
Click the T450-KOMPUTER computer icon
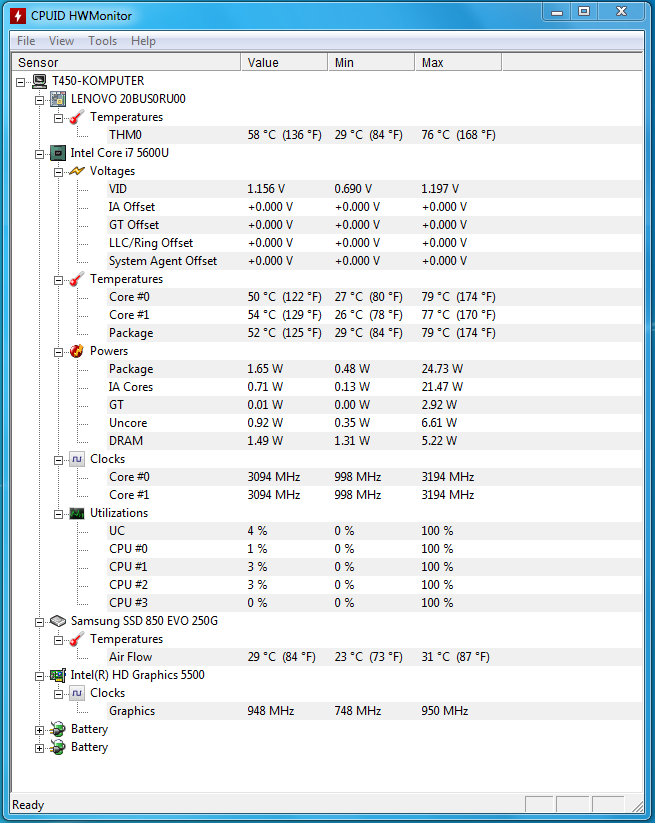coord(39,81)
